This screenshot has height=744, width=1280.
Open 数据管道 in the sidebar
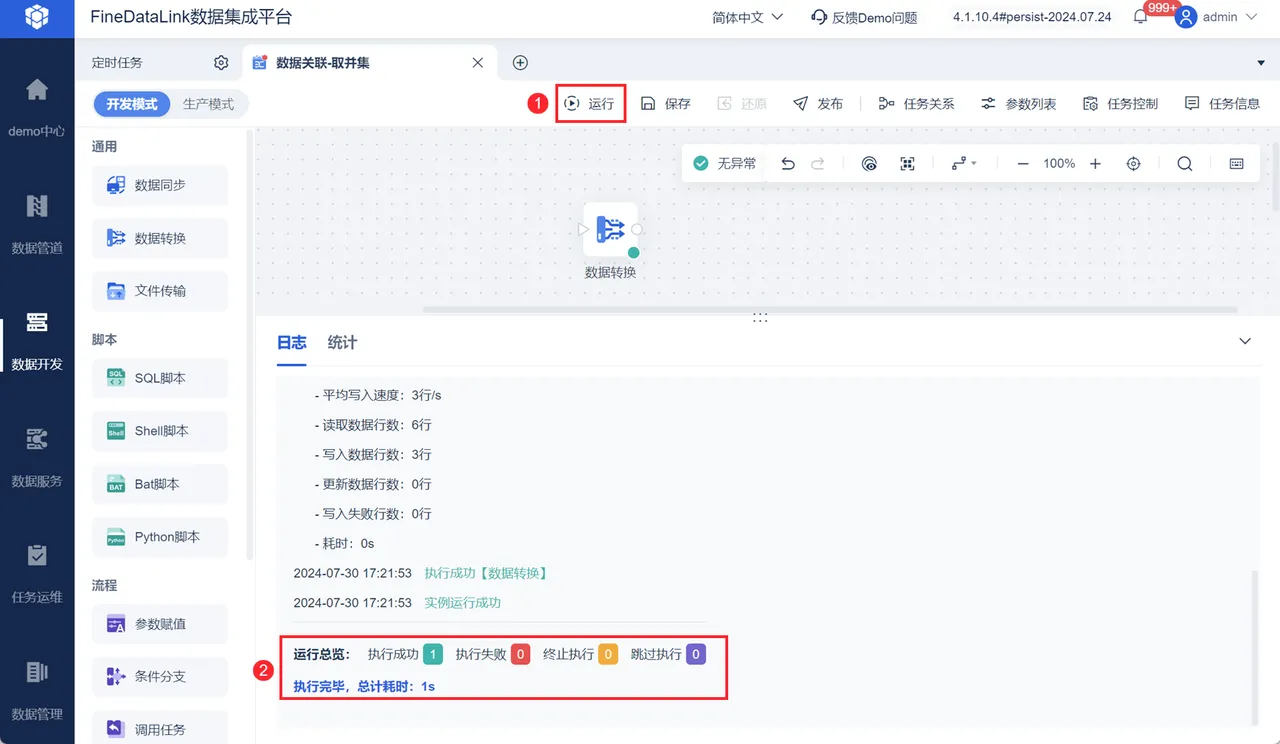click(x=37, y=224)
